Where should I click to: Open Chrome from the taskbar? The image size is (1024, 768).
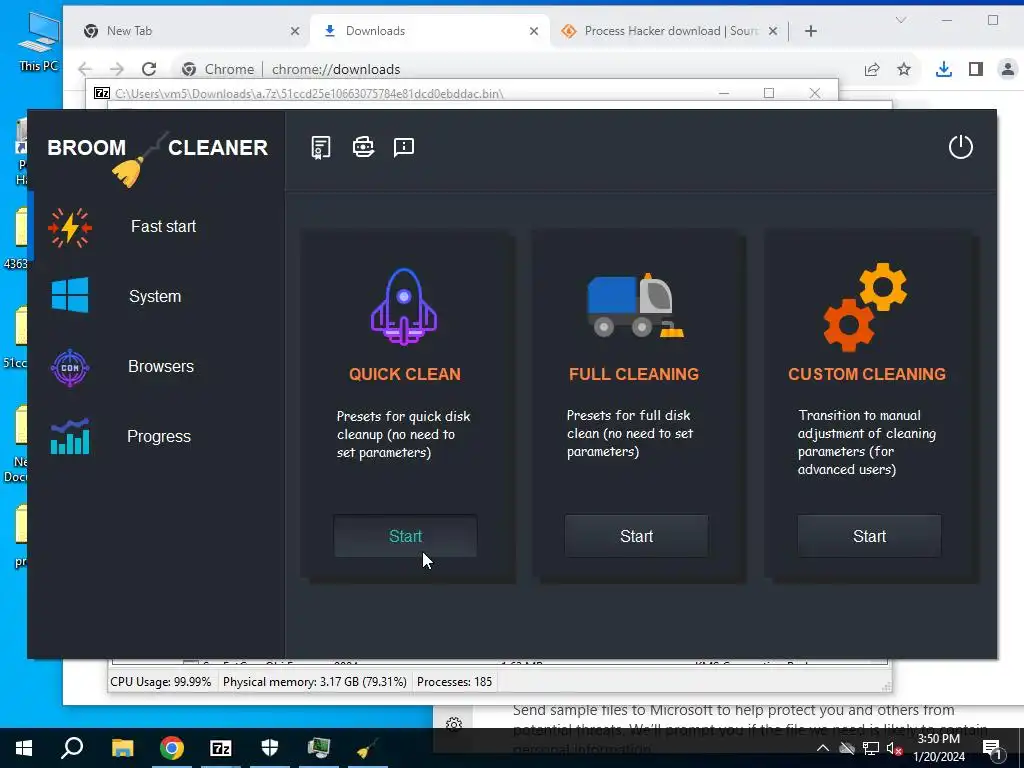point(171,748)
